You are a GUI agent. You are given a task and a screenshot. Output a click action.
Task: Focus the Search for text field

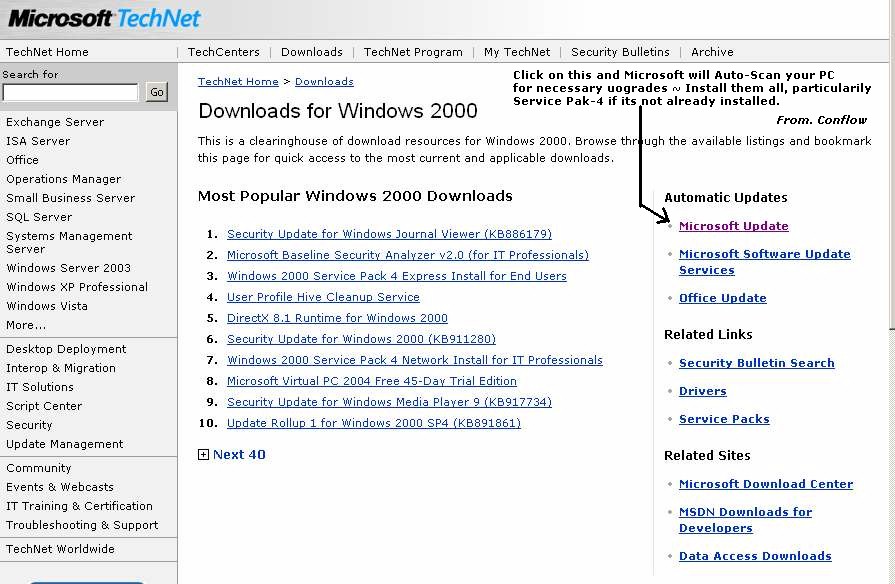(x=70, y=92)
